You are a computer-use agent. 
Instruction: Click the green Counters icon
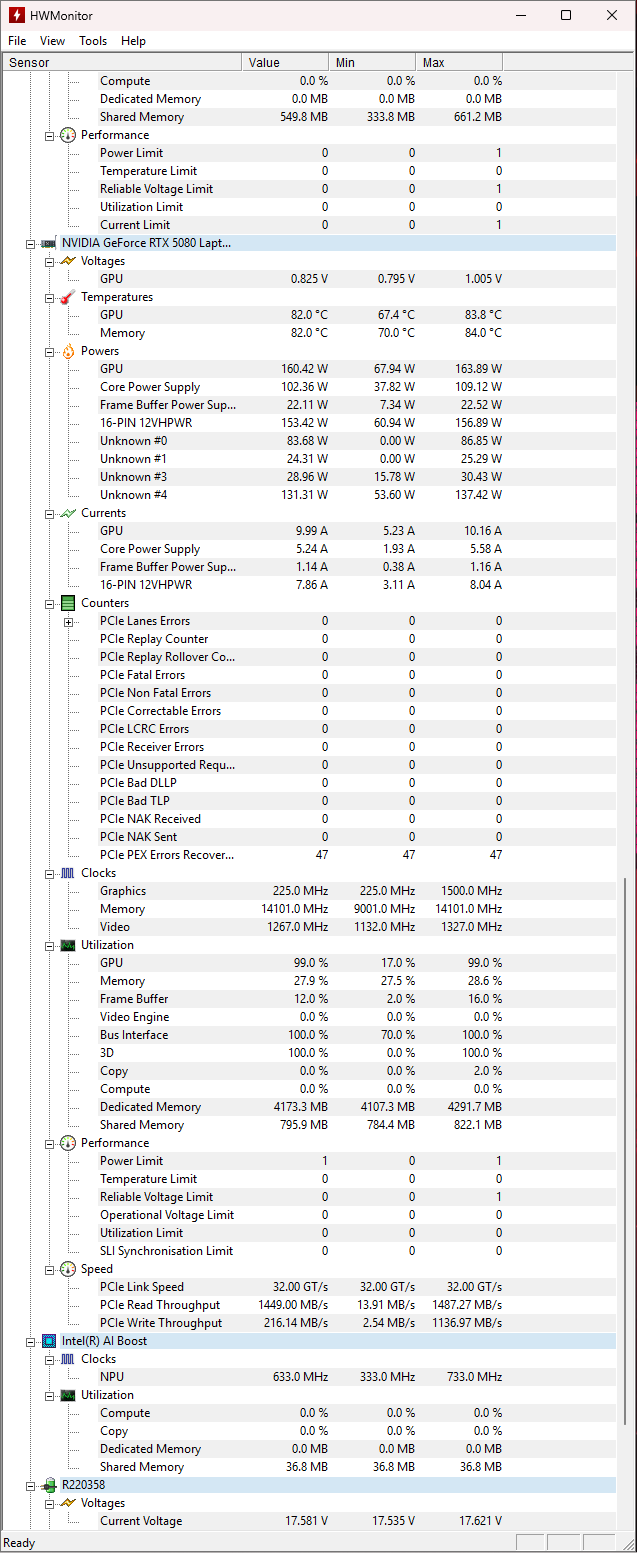(68, 603)
